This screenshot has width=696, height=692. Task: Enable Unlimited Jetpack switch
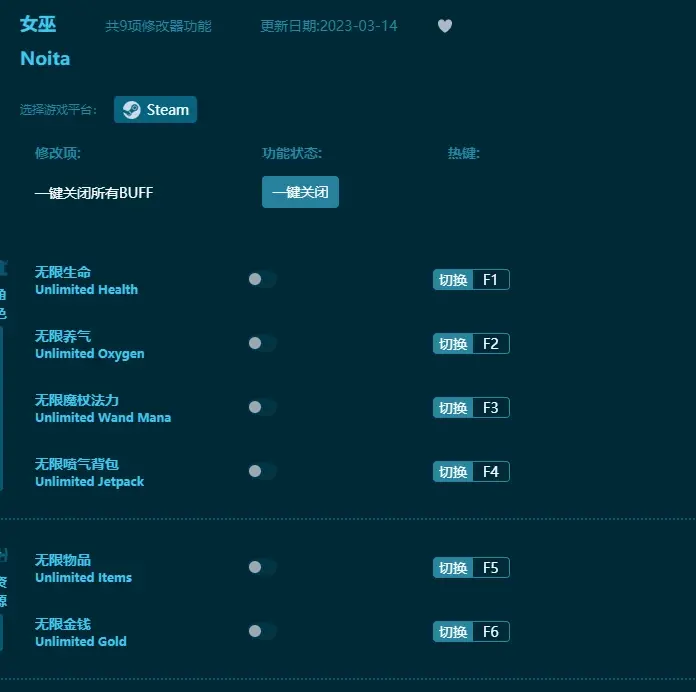point(262,471)
